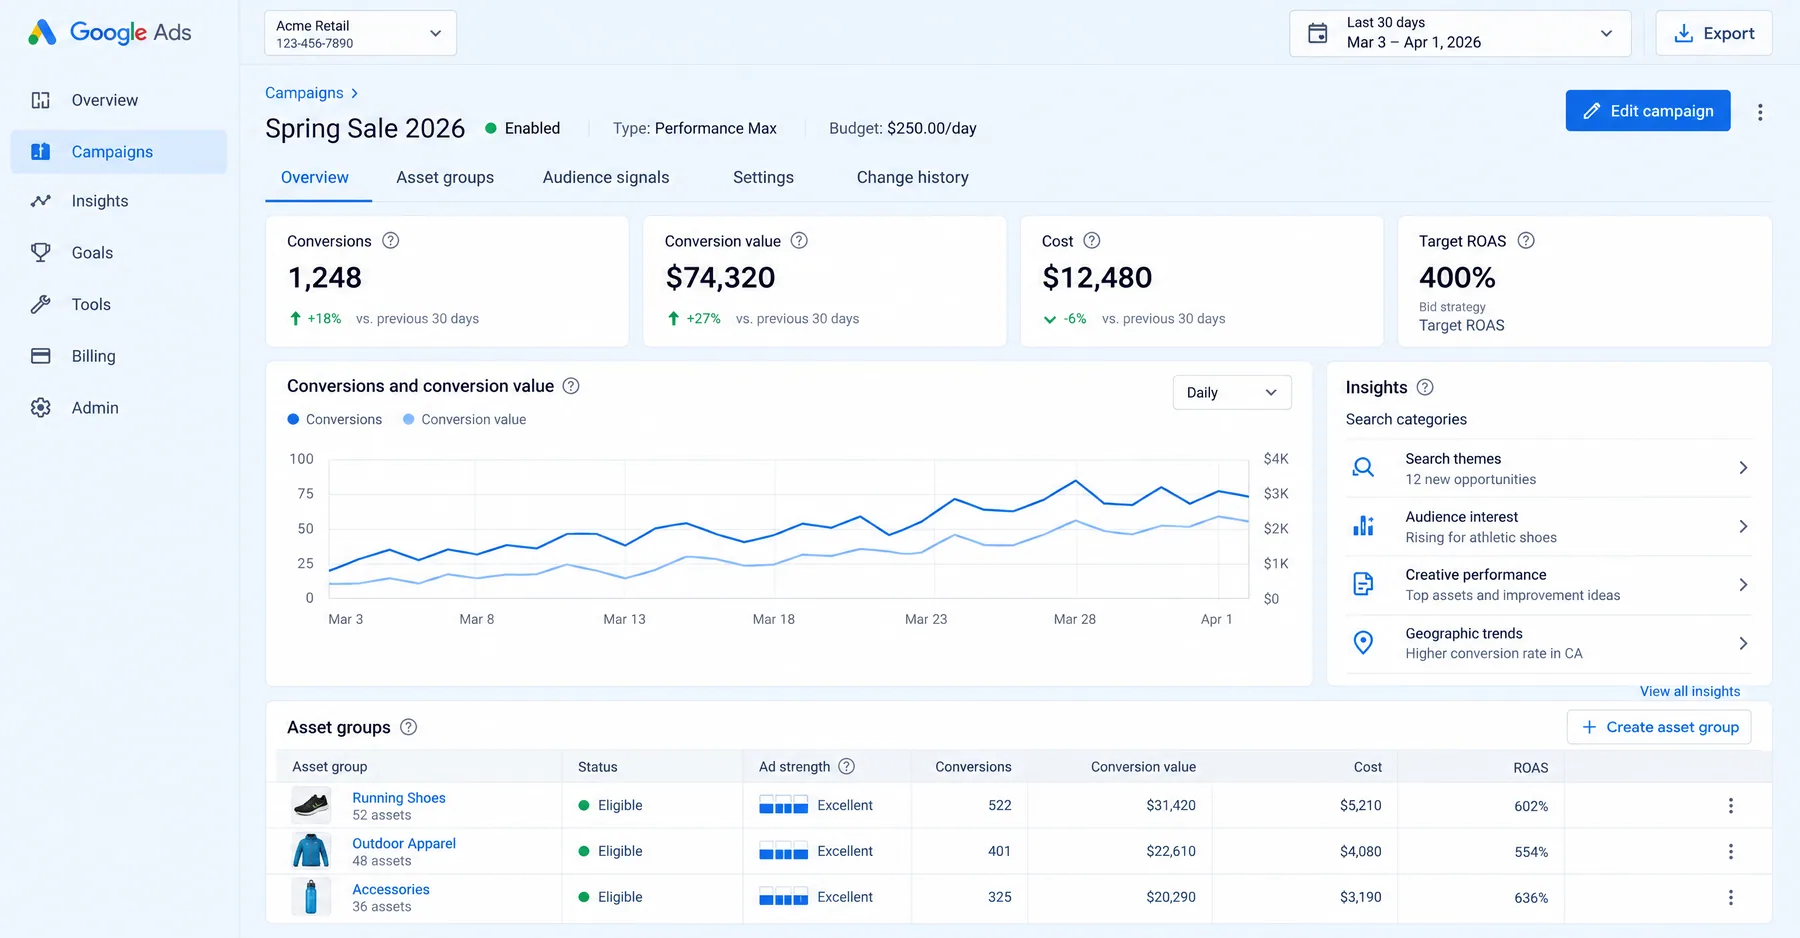This screenshot has width=1800, height=938.
Task: Click the $74,320 conversion value figure
Action: (x=720, y=278)
